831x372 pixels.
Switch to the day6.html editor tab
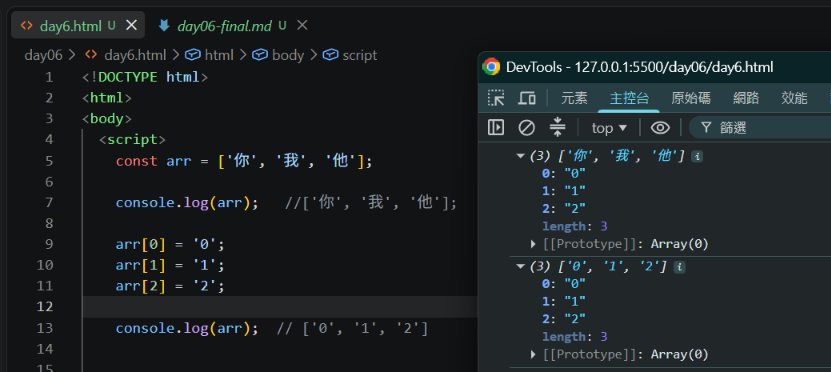(x=78, y=25)
